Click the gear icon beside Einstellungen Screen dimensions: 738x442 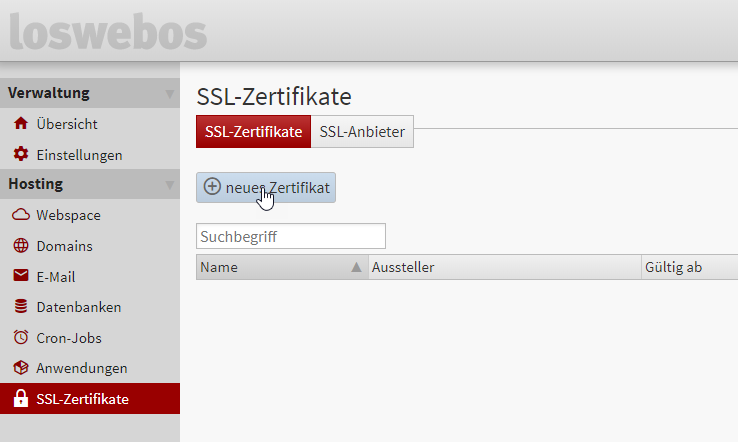pyautogui.click(x=20, y=155)
